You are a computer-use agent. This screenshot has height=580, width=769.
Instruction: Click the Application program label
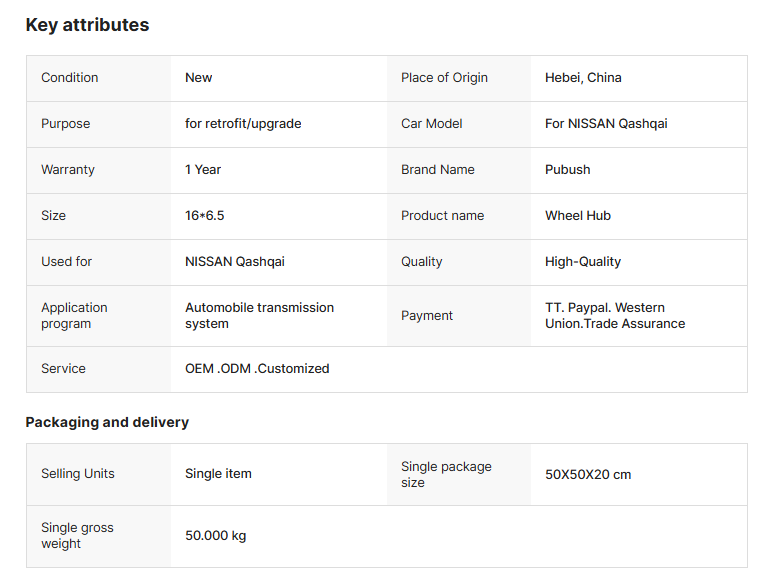[x=74, y=316]
